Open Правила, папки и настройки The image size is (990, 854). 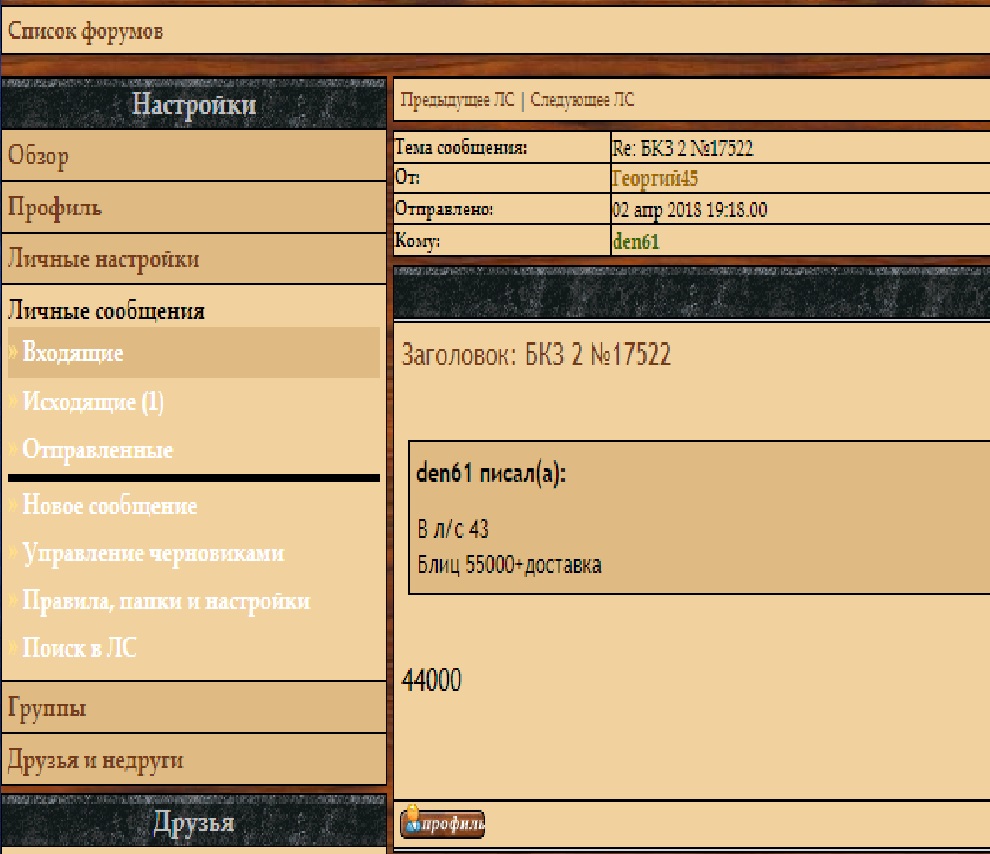pyautogui.click(x=166, y=602)
